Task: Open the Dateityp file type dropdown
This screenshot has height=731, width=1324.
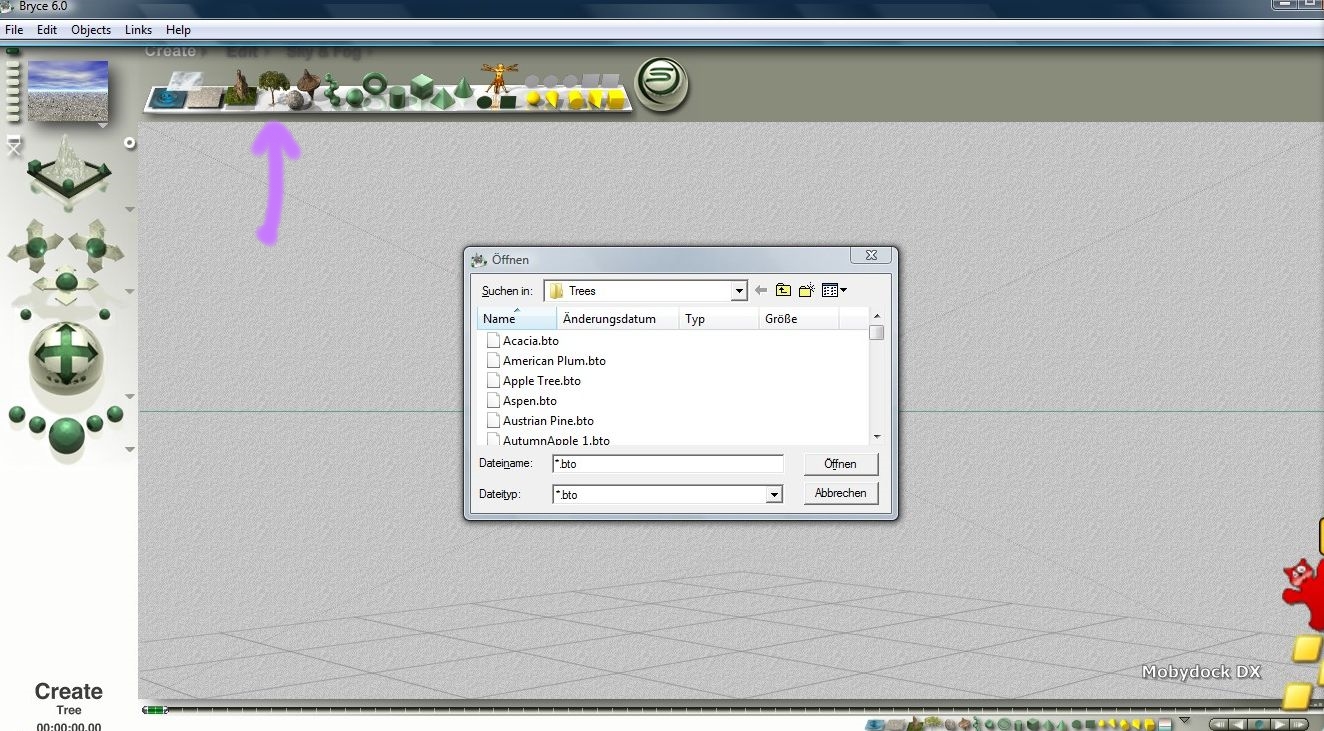Action: pos(773,494)
